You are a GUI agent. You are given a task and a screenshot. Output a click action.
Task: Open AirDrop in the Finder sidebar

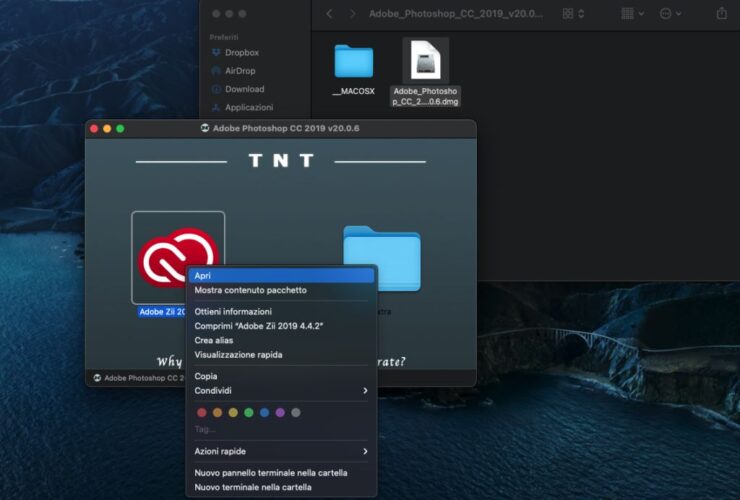point(241,71)
